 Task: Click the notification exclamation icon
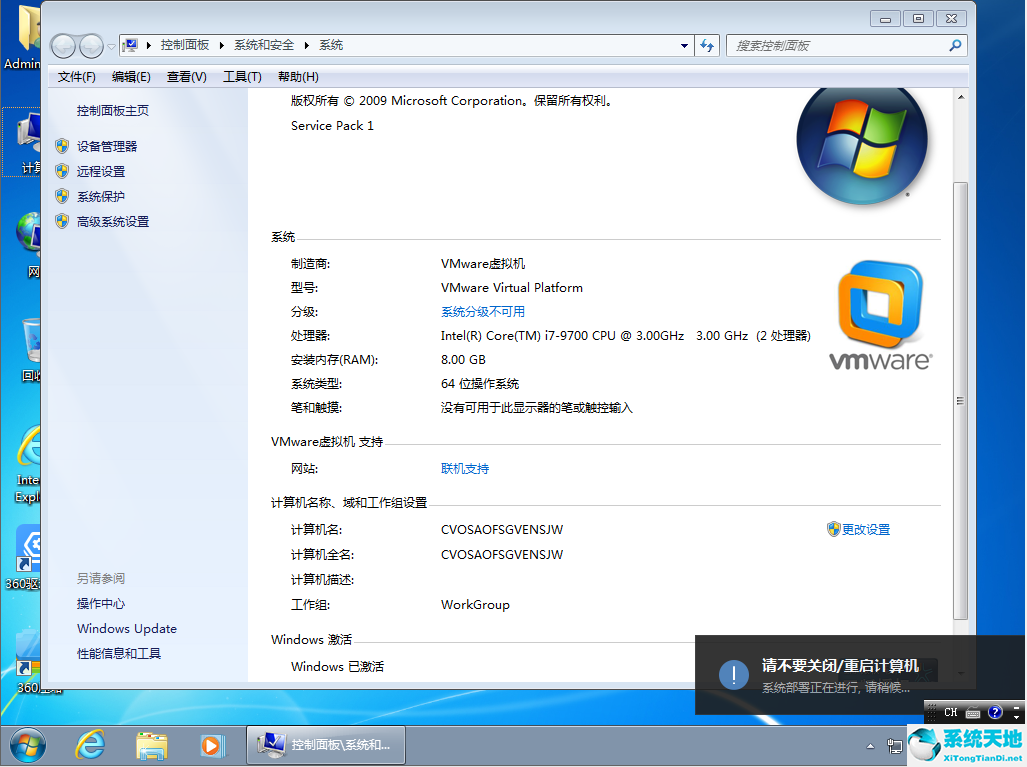[734, 675]
